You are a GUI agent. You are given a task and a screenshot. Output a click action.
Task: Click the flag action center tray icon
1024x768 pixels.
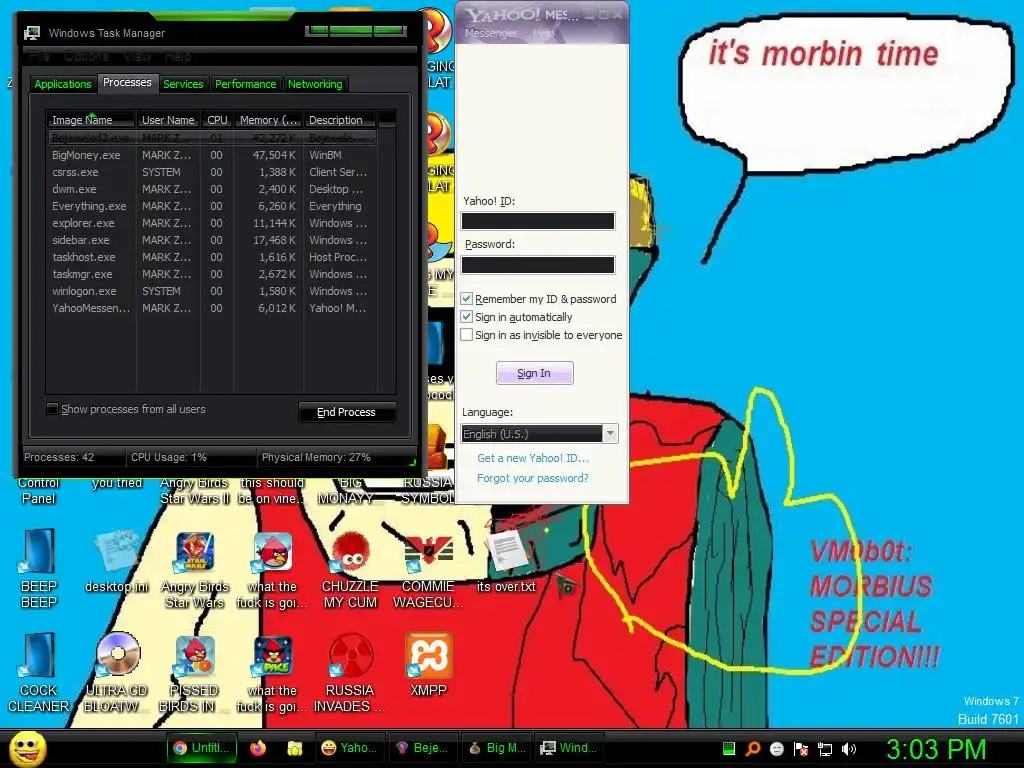tap(801, 748)
